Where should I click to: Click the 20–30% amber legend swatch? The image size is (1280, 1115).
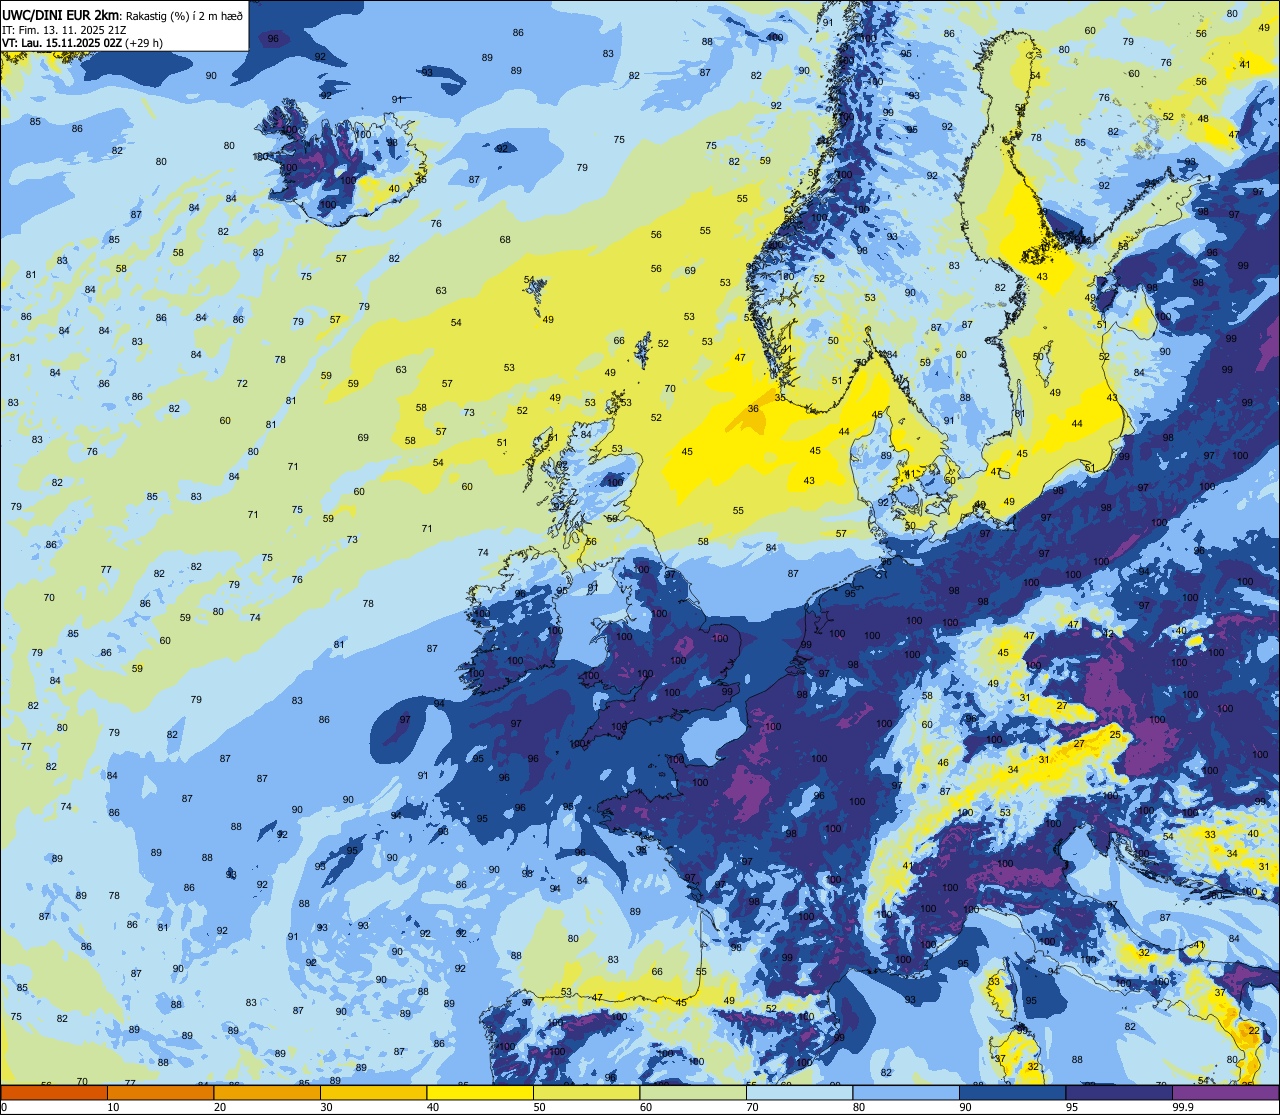[267, 1092]
